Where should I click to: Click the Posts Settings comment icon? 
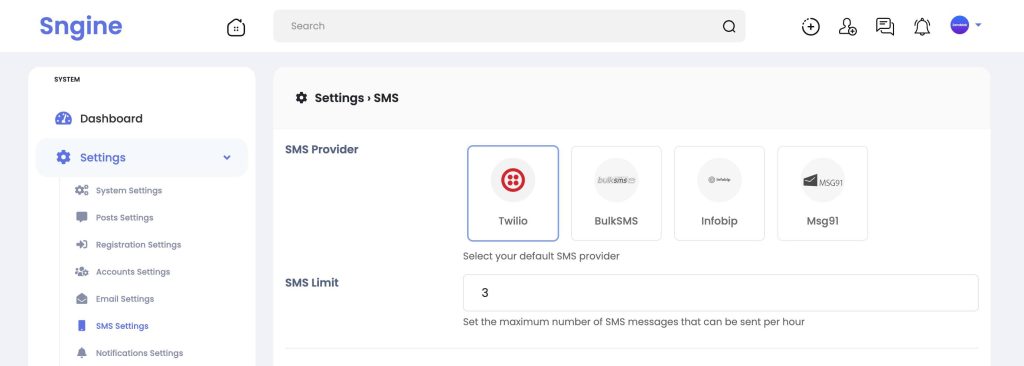point(82,218)
